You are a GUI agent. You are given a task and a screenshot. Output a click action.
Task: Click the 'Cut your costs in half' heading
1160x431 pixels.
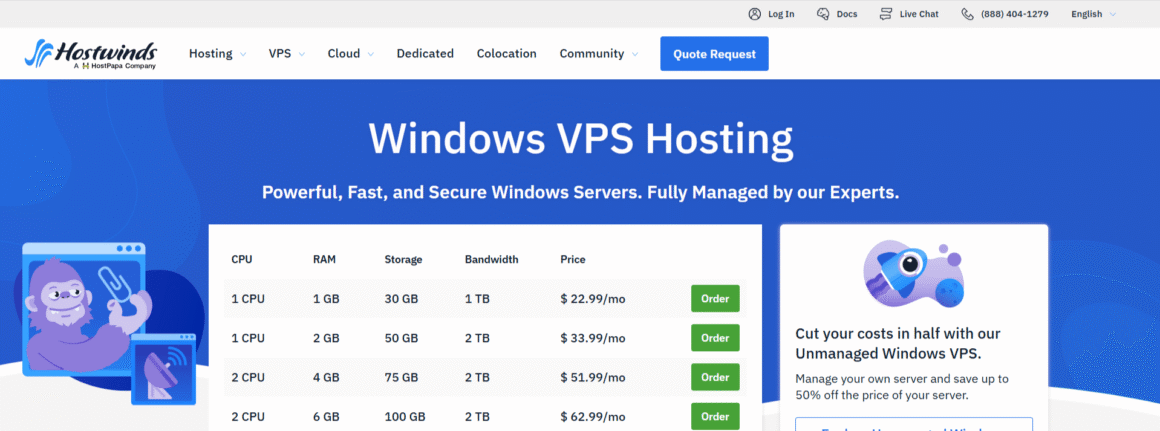click(898, 344)
